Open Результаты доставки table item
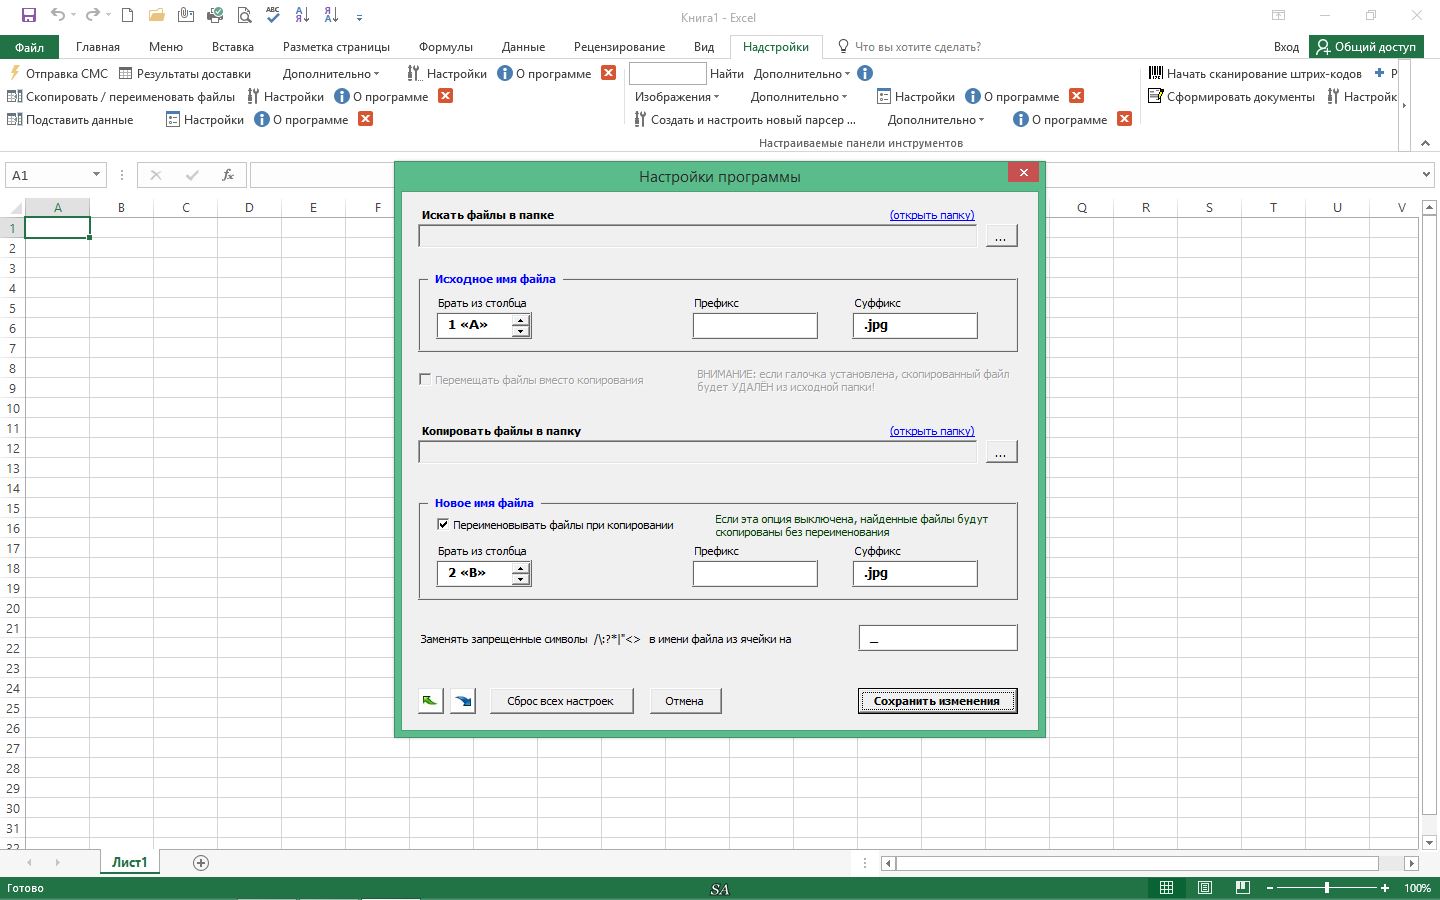The width and height of the screenshot is (1440, 900). (185, 73)
